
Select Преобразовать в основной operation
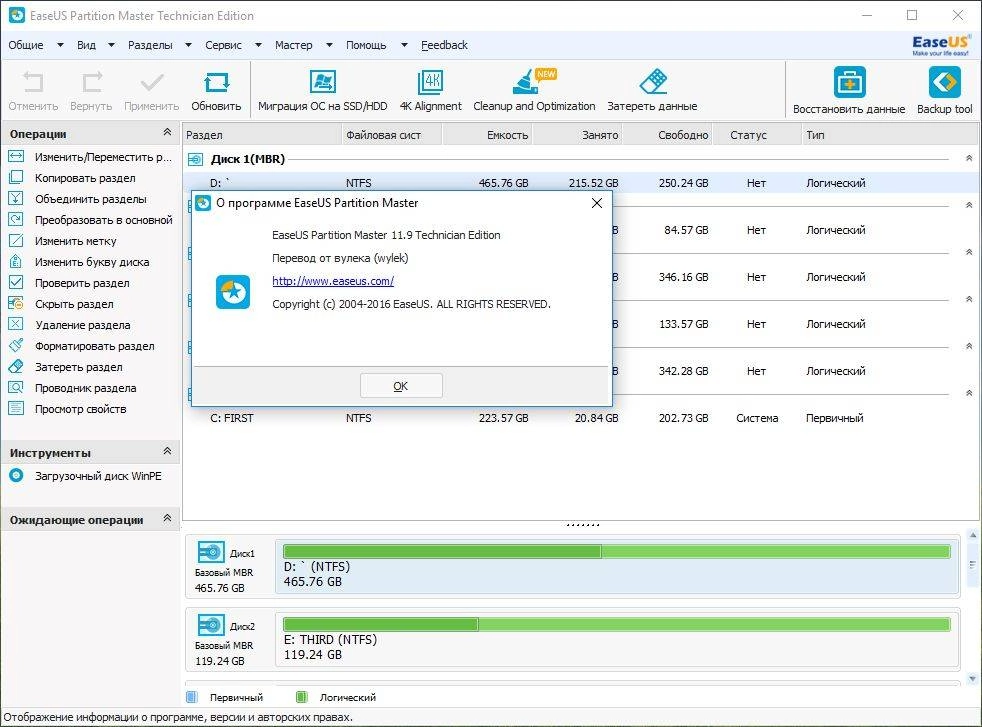click(91, 220)
